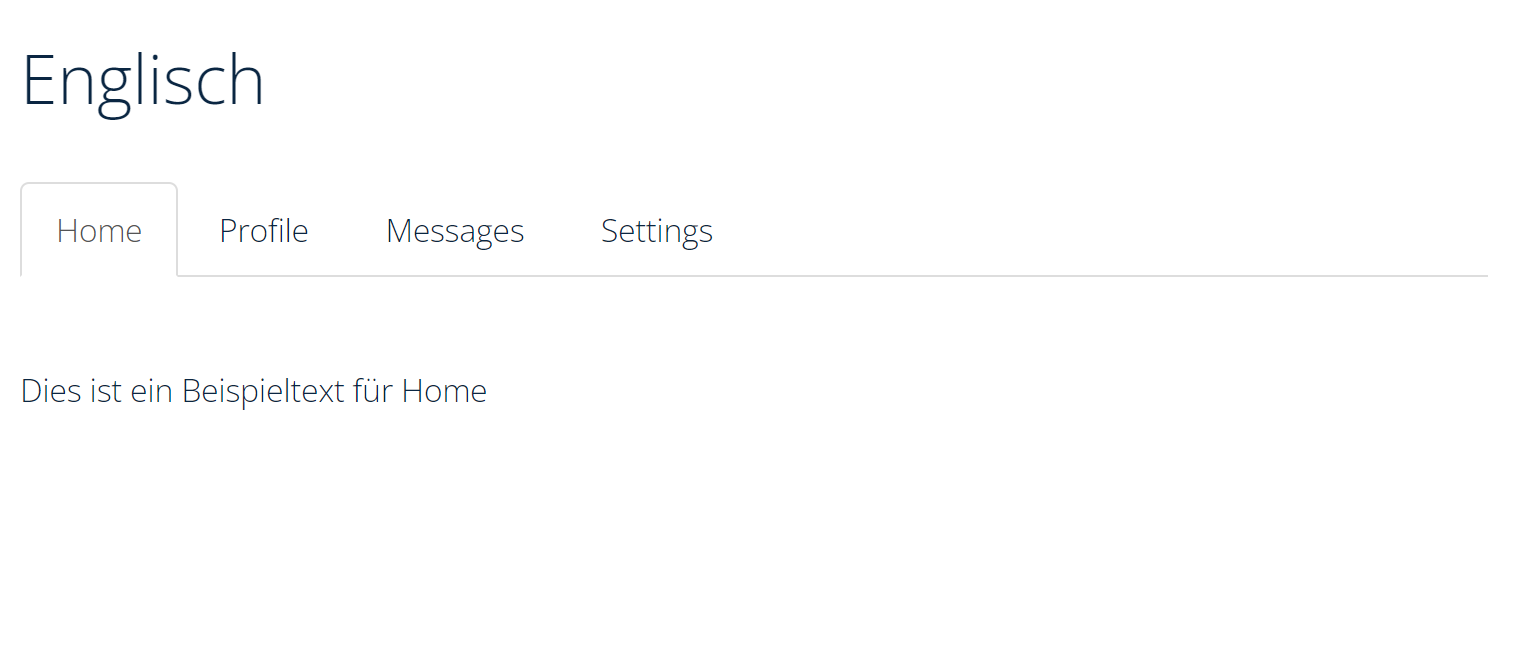Click the active Home tab
Image resolution: width=1514 pixels, height=647 pixels.
click(99, 230)
